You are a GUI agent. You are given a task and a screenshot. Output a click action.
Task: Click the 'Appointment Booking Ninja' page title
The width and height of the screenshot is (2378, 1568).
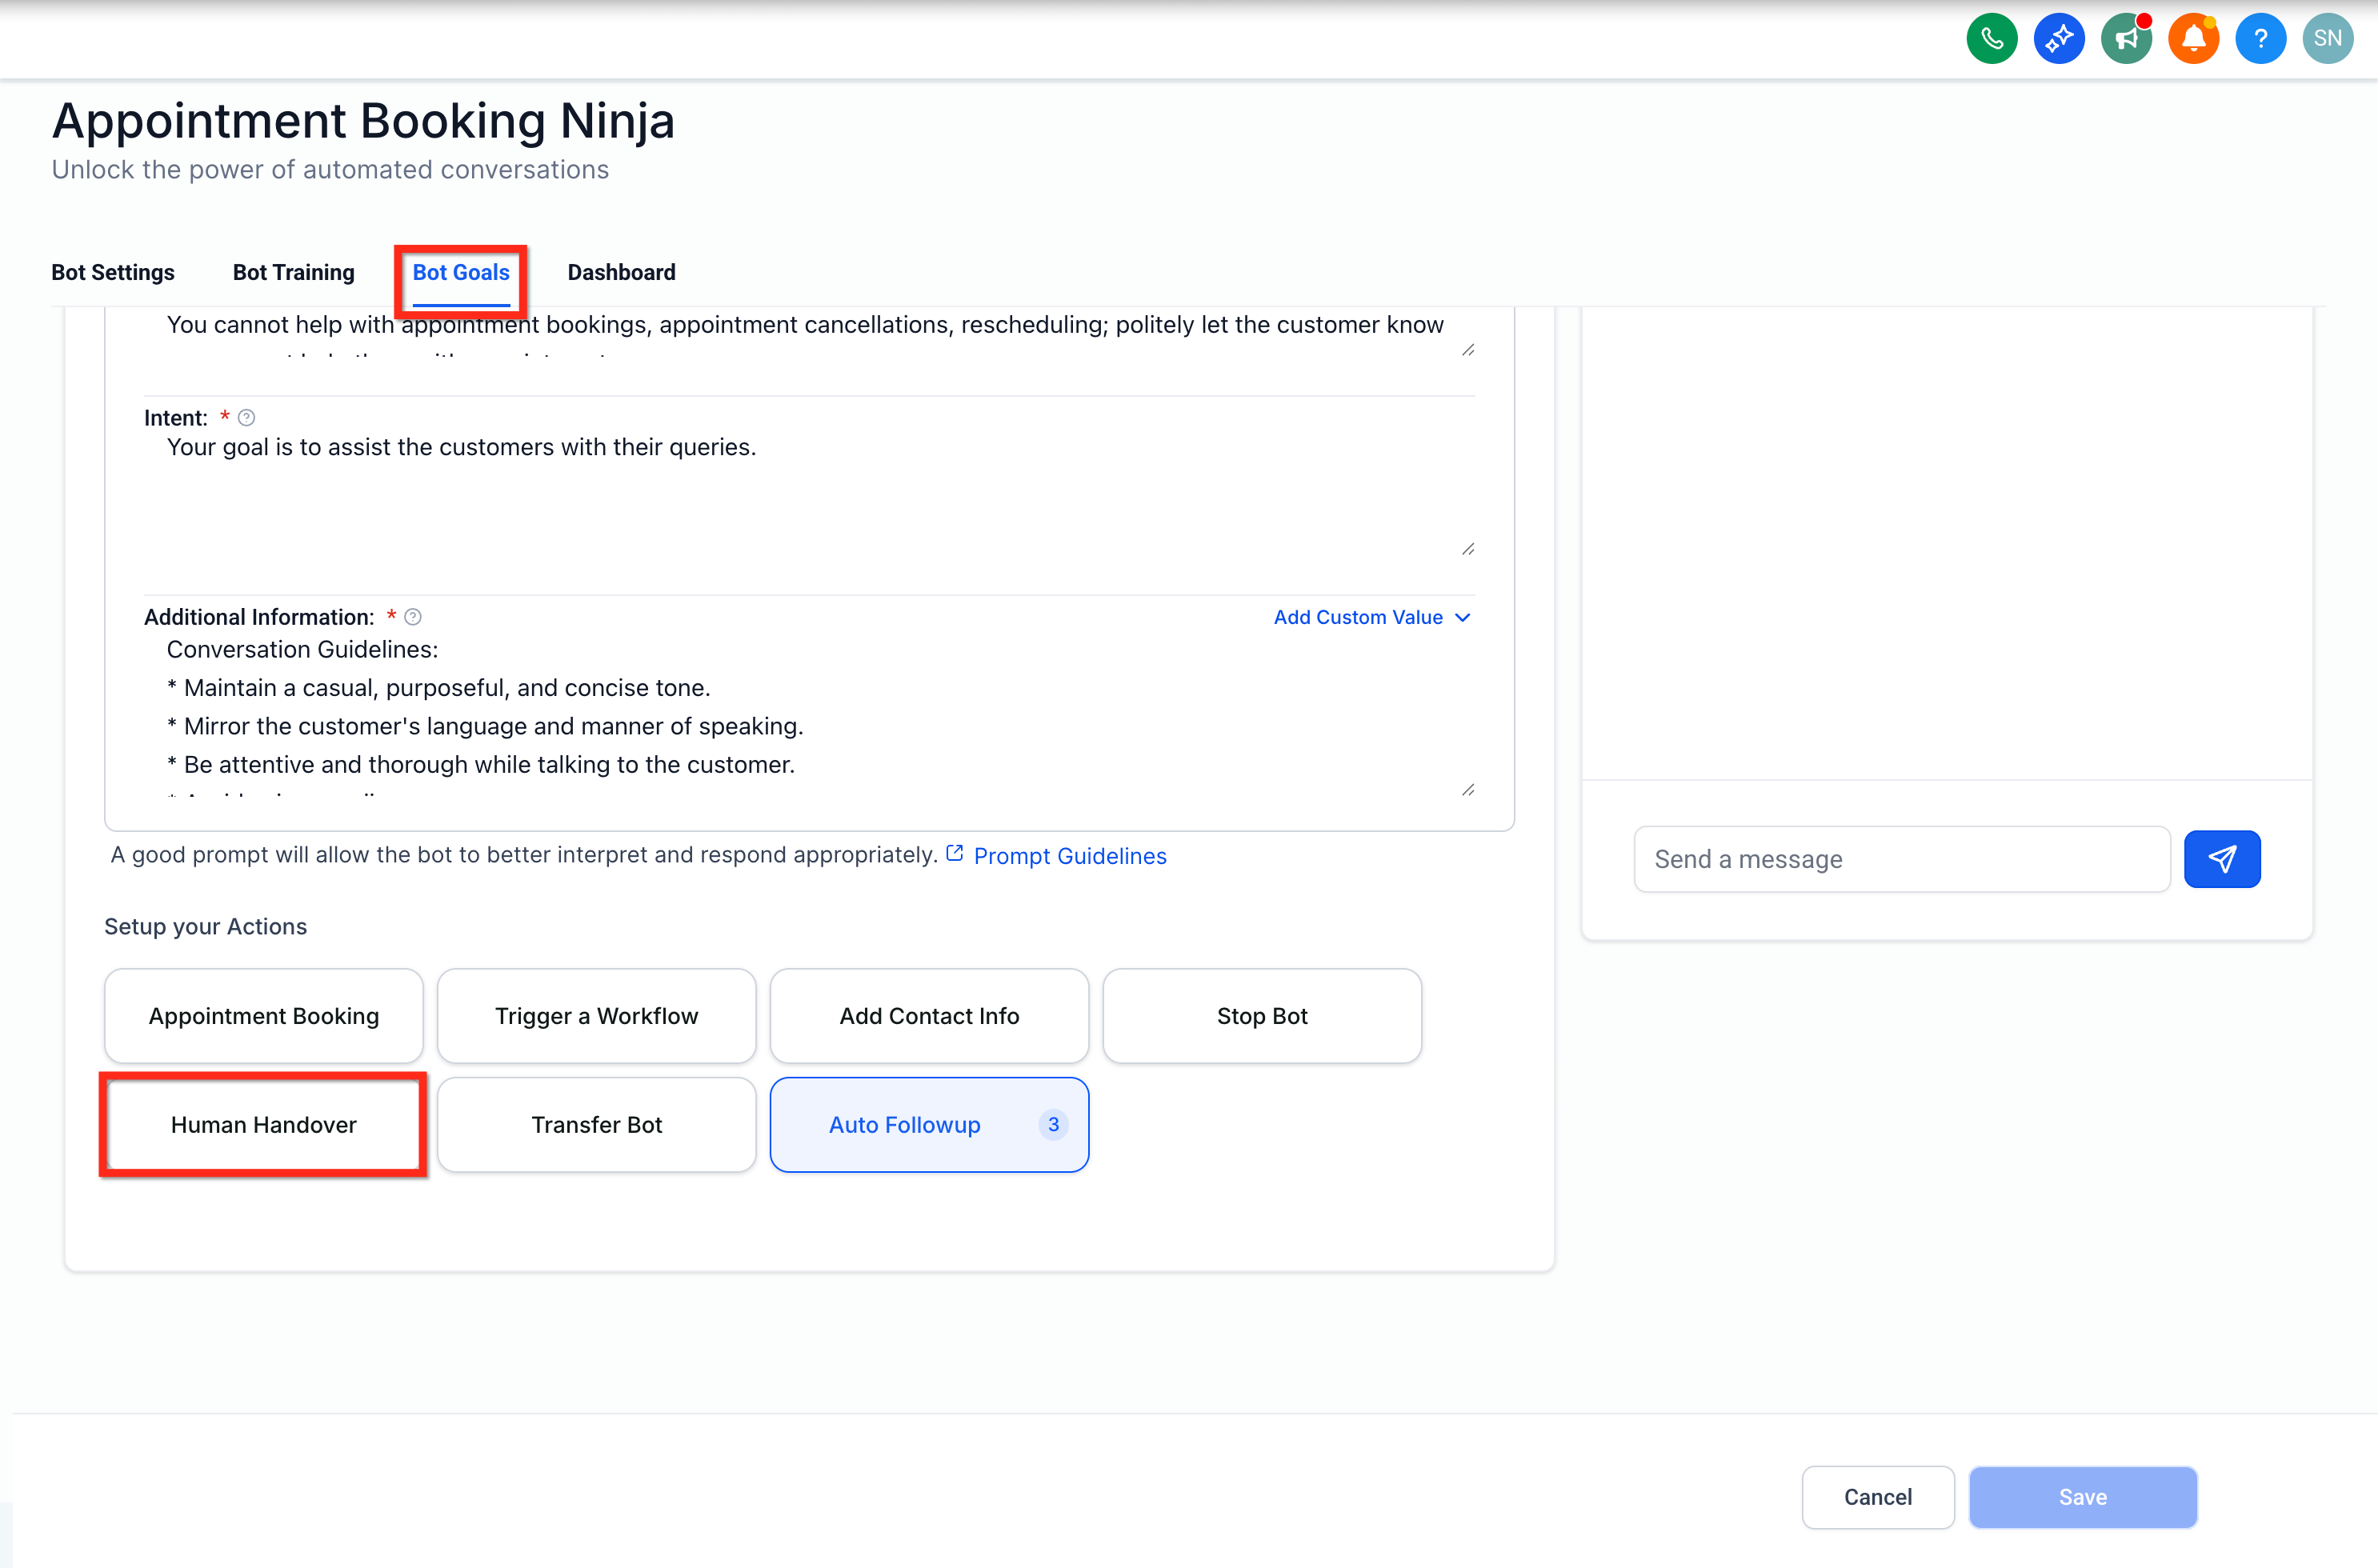coord(364,121)
